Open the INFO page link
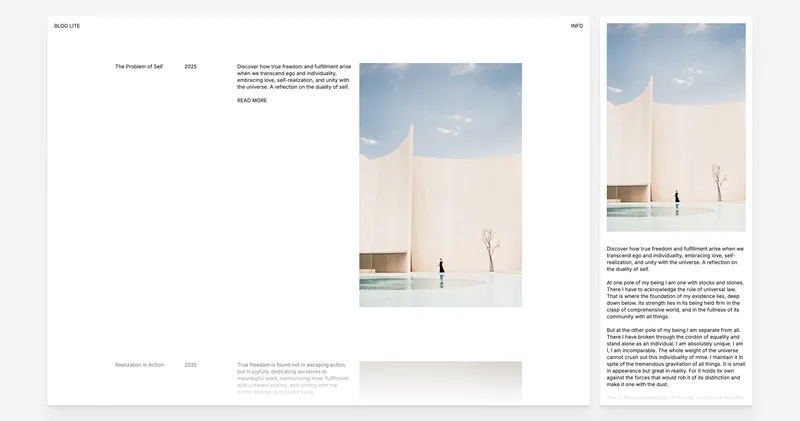This screenshot has height=421, width=800. [576, 26]
